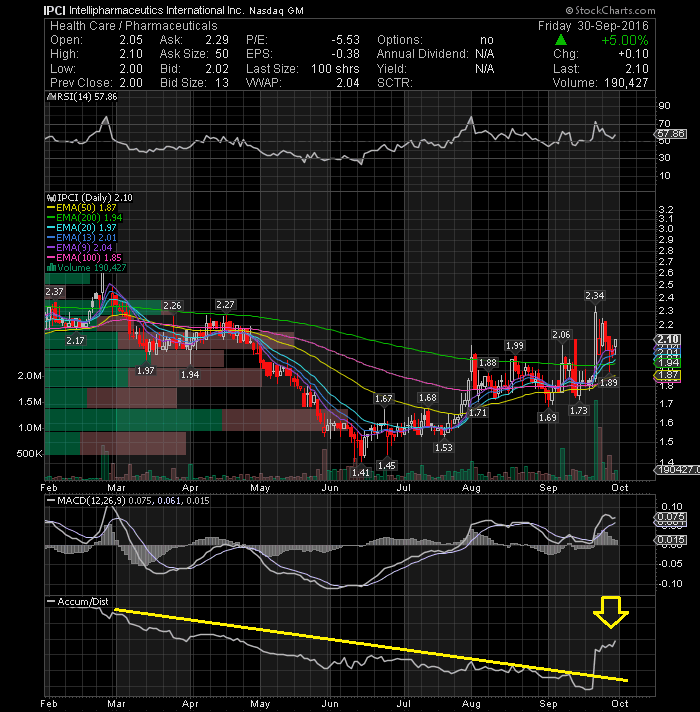Click the green EMA(200) 1.94 legend swatch
This screenshot has width=700, height=712.
51,218
